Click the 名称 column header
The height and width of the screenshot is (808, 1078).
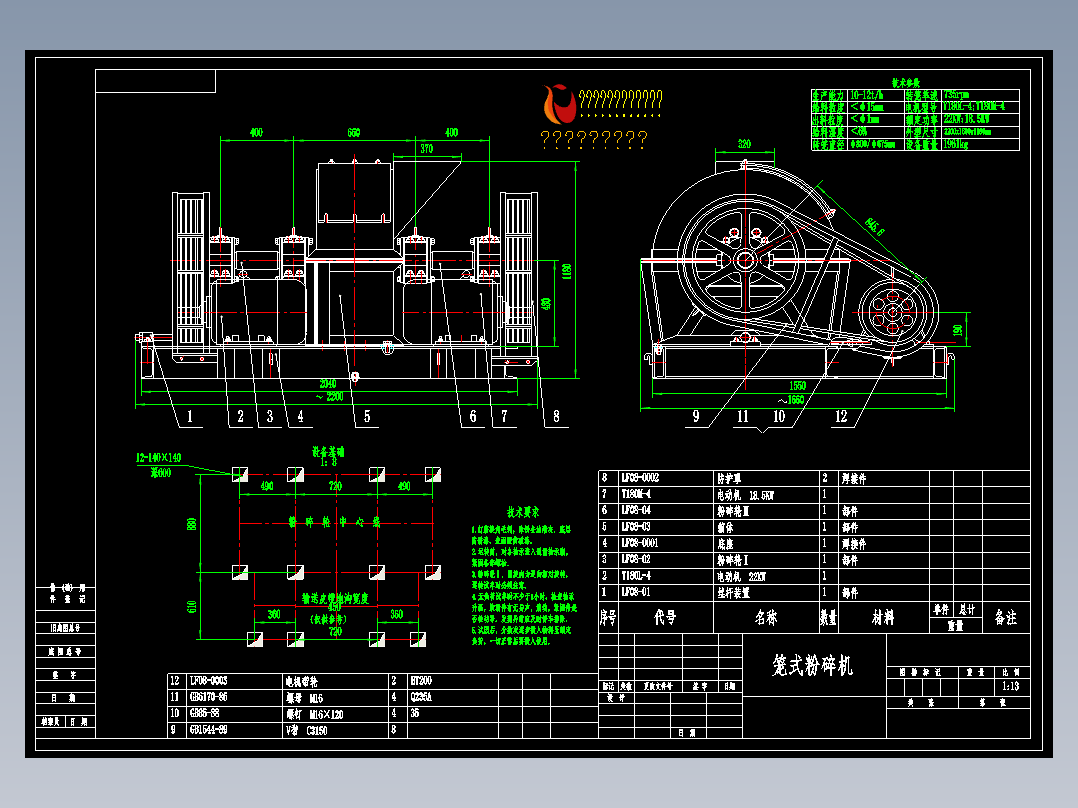tap(766, 617)
